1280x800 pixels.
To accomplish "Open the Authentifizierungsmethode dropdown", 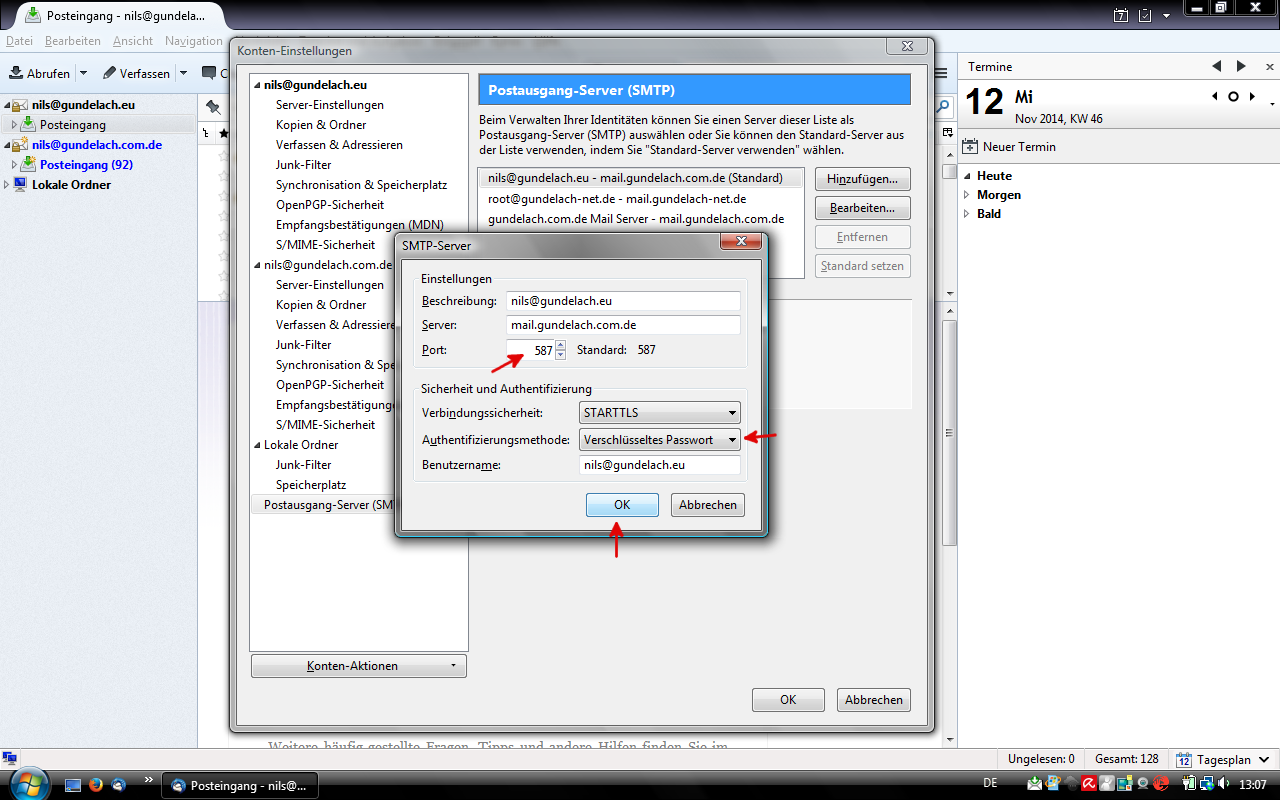I will (x=660, y=440).
